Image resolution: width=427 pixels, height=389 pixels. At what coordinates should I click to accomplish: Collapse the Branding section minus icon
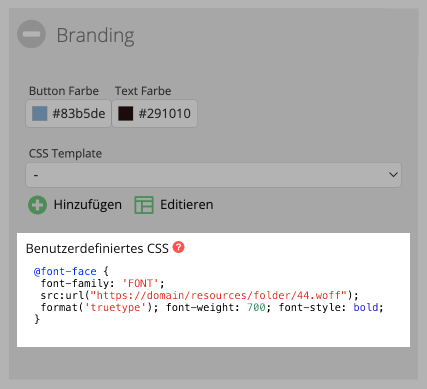[x=31, y=34]
